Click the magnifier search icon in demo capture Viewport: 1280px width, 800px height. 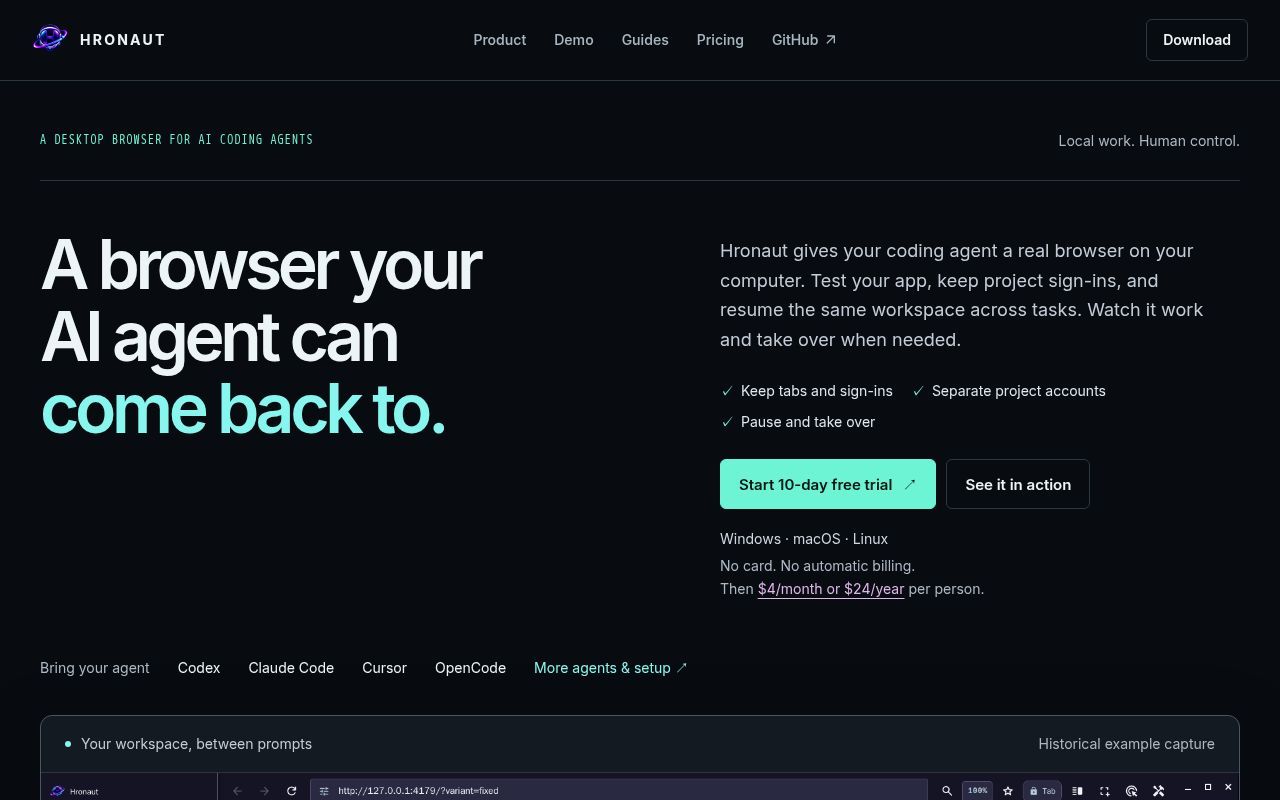click(x=947, y=791)
